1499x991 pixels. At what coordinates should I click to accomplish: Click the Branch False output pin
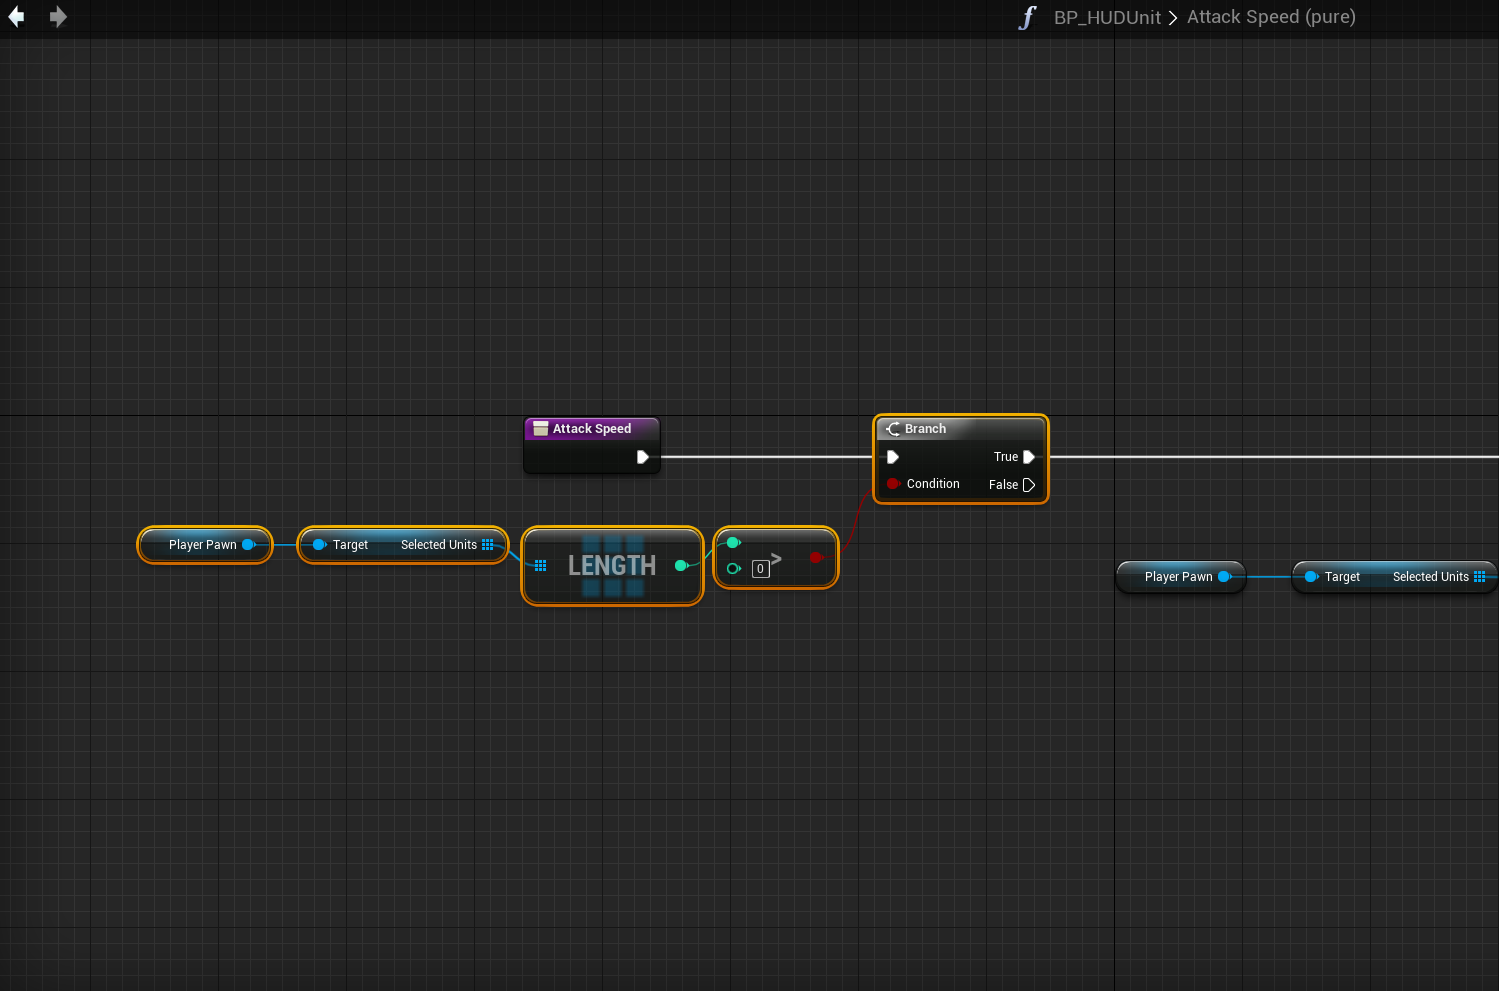coord(1028,485)
